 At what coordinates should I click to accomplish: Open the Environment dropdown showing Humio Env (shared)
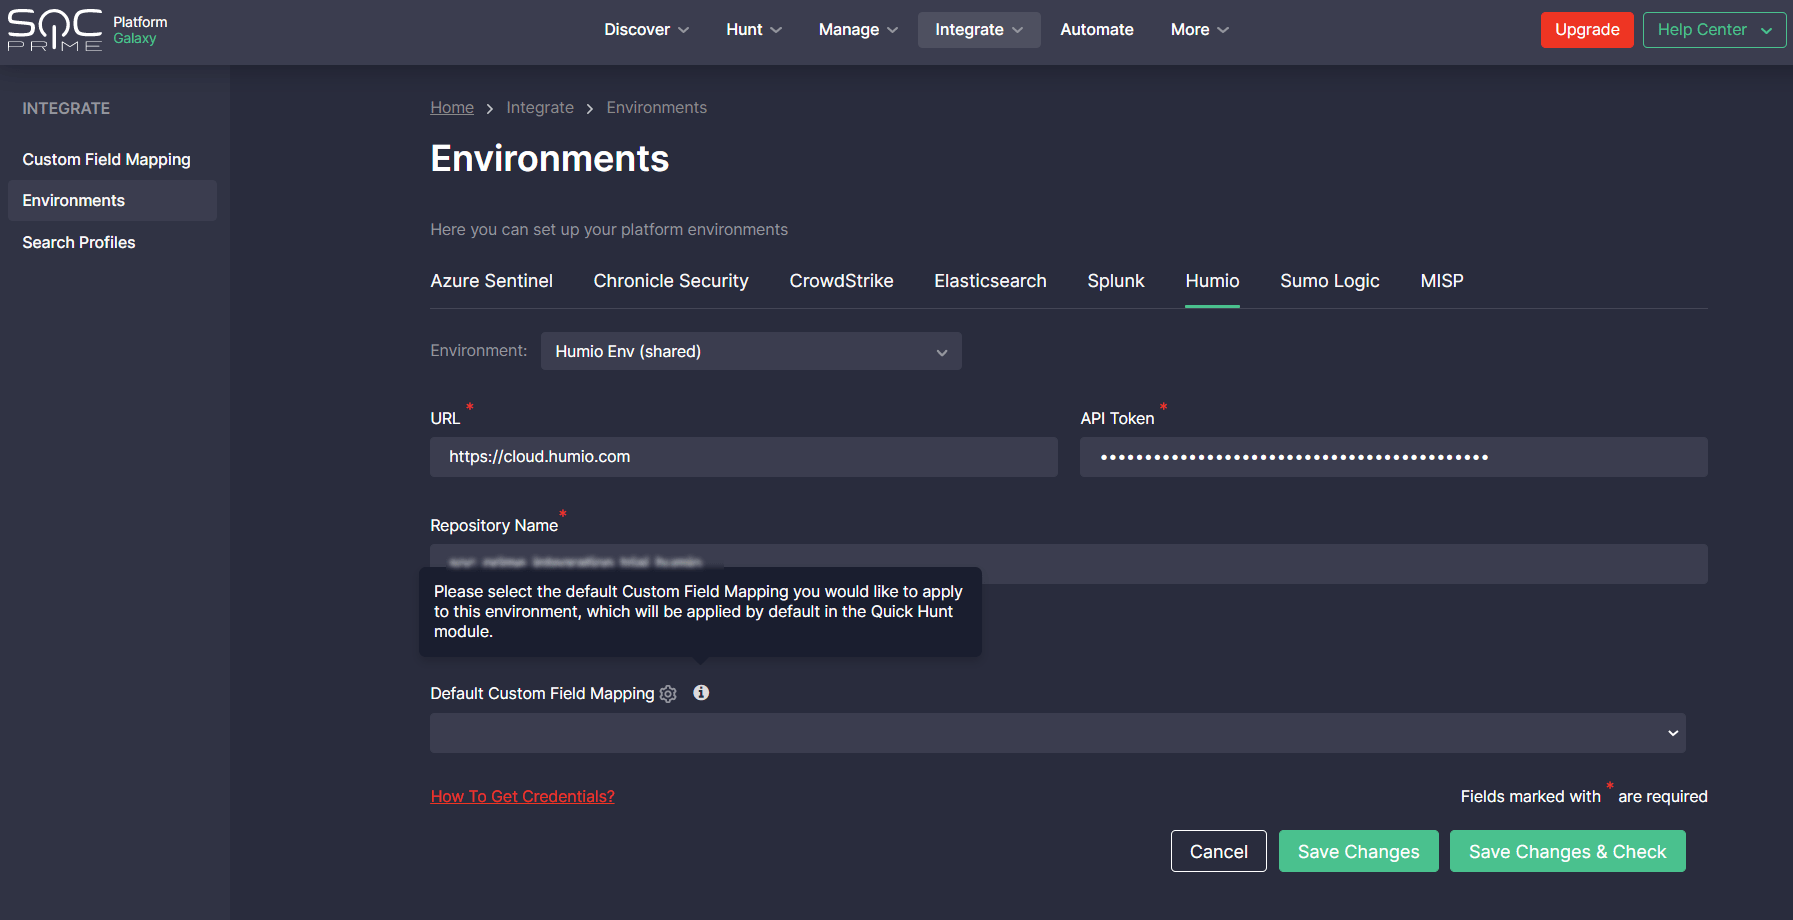pyautogui.click(x=751, y=351)
